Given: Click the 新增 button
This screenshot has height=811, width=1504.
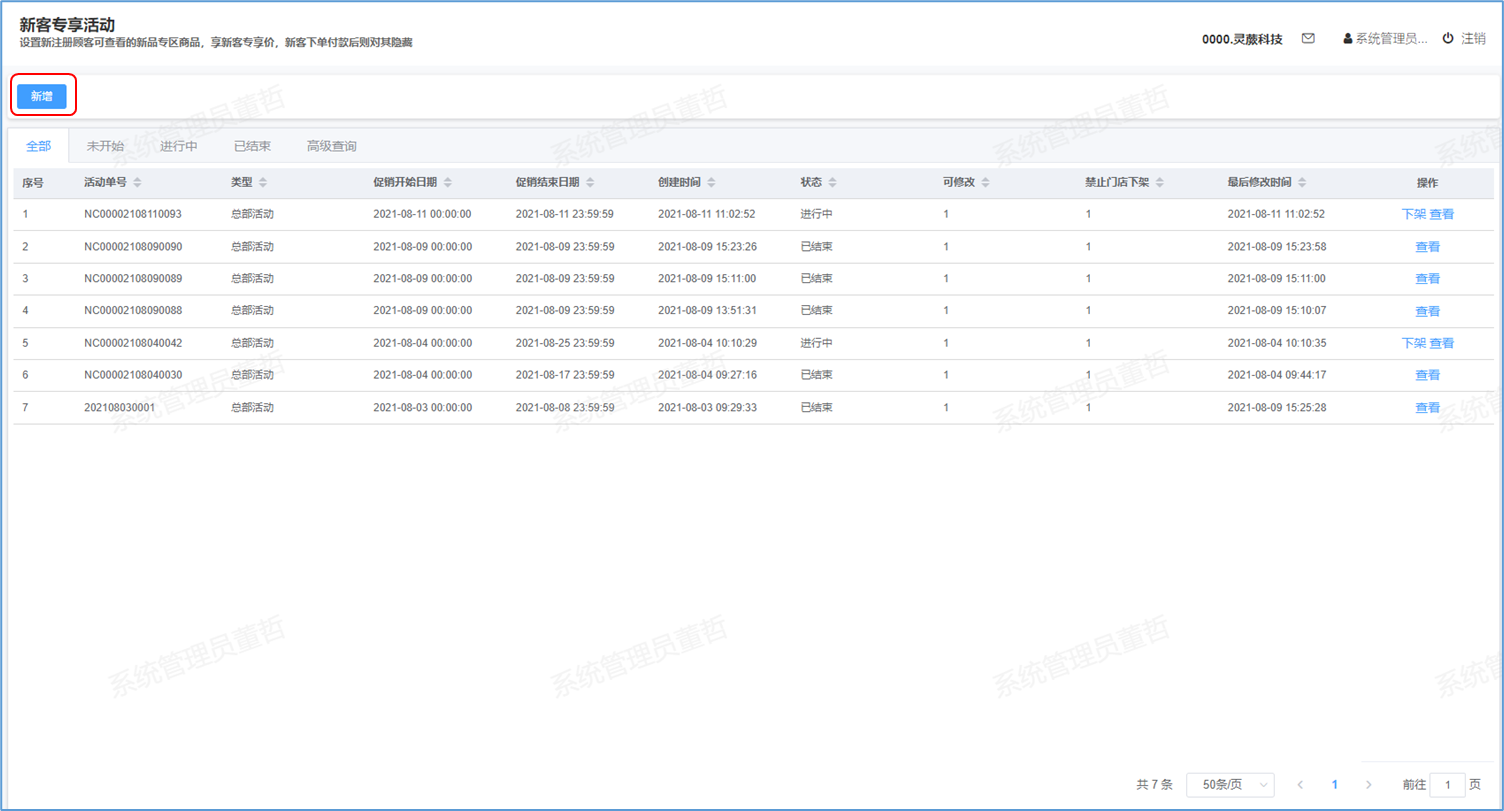Looking at the screenshot, I should click(x=42, y=96).
